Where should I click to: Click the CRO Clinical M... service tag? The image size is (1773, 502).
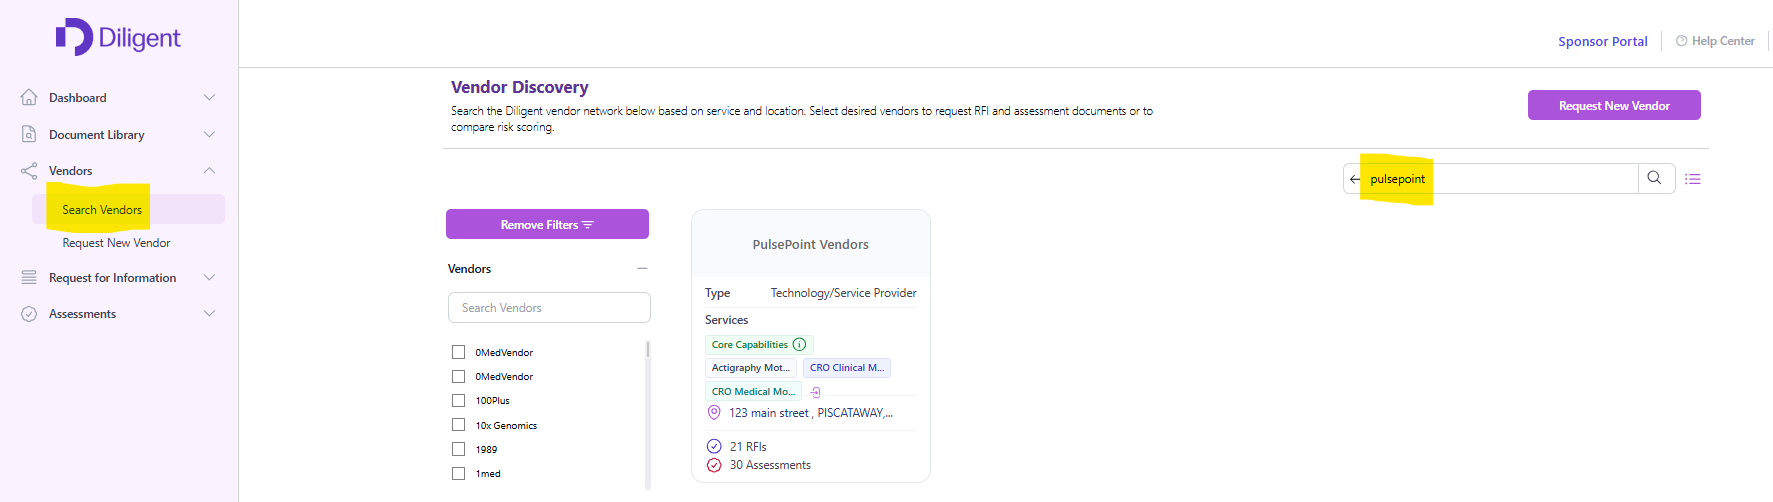tap(847, 368)
